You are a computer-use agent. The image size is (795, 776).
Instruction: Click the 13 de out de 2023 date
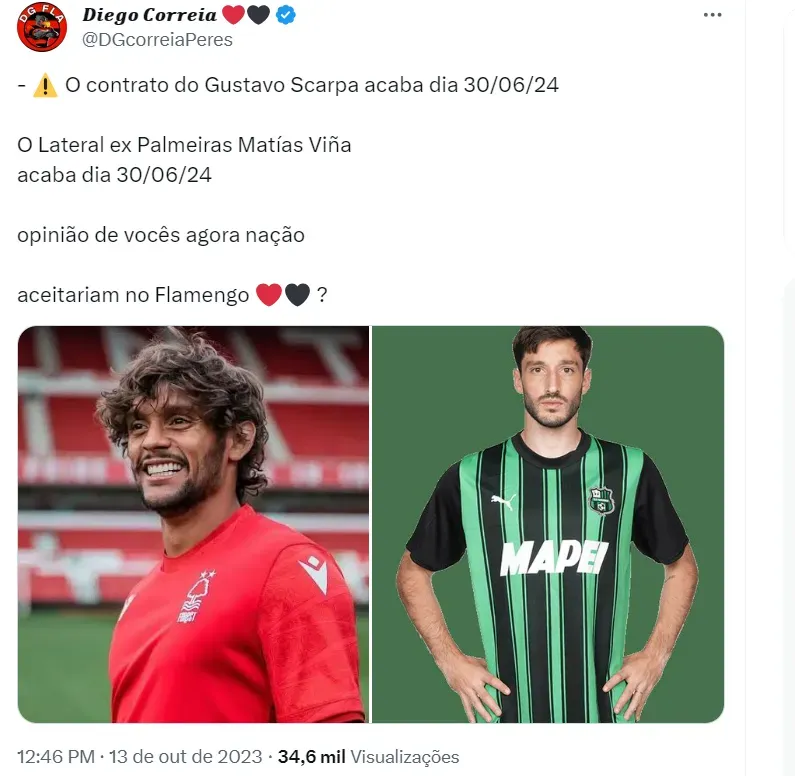[x=186, y=757]
